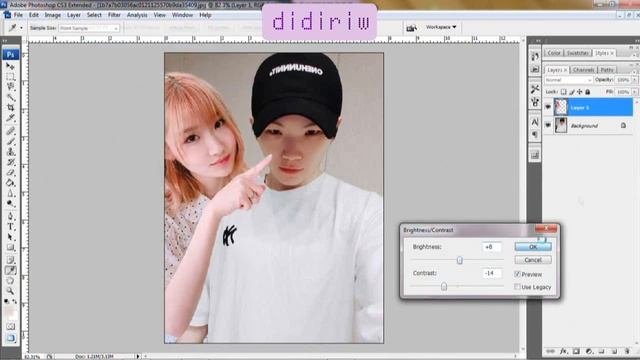Click the Brightness slider handle
This screenshot has height=360, width=640.
tap(460, 260)
